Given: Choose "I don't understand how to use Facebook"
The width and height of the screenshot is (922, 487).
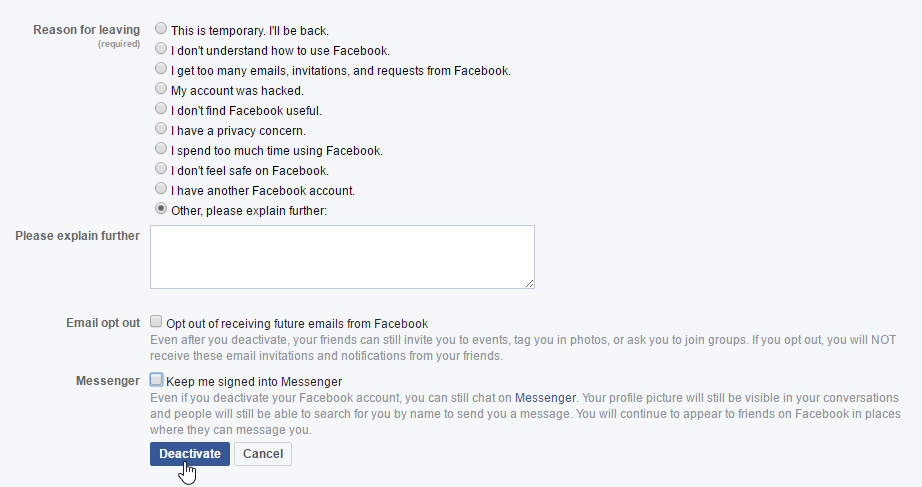Looking at the screenshot, I should click(161, 50).
